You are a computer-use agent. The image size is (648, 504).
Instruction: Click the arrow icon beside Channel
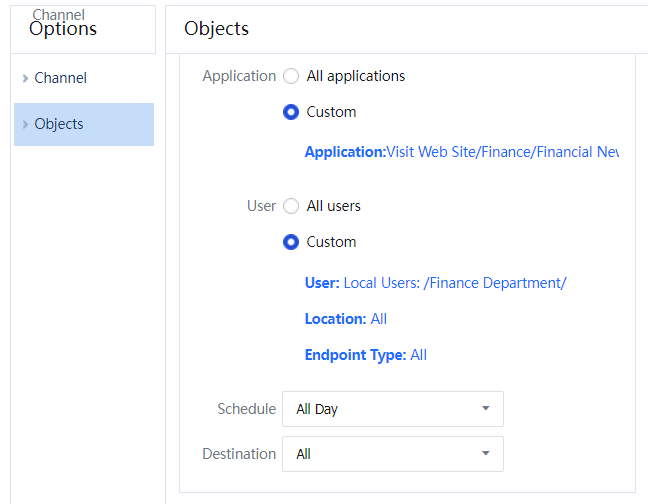(x=25, y=78)
